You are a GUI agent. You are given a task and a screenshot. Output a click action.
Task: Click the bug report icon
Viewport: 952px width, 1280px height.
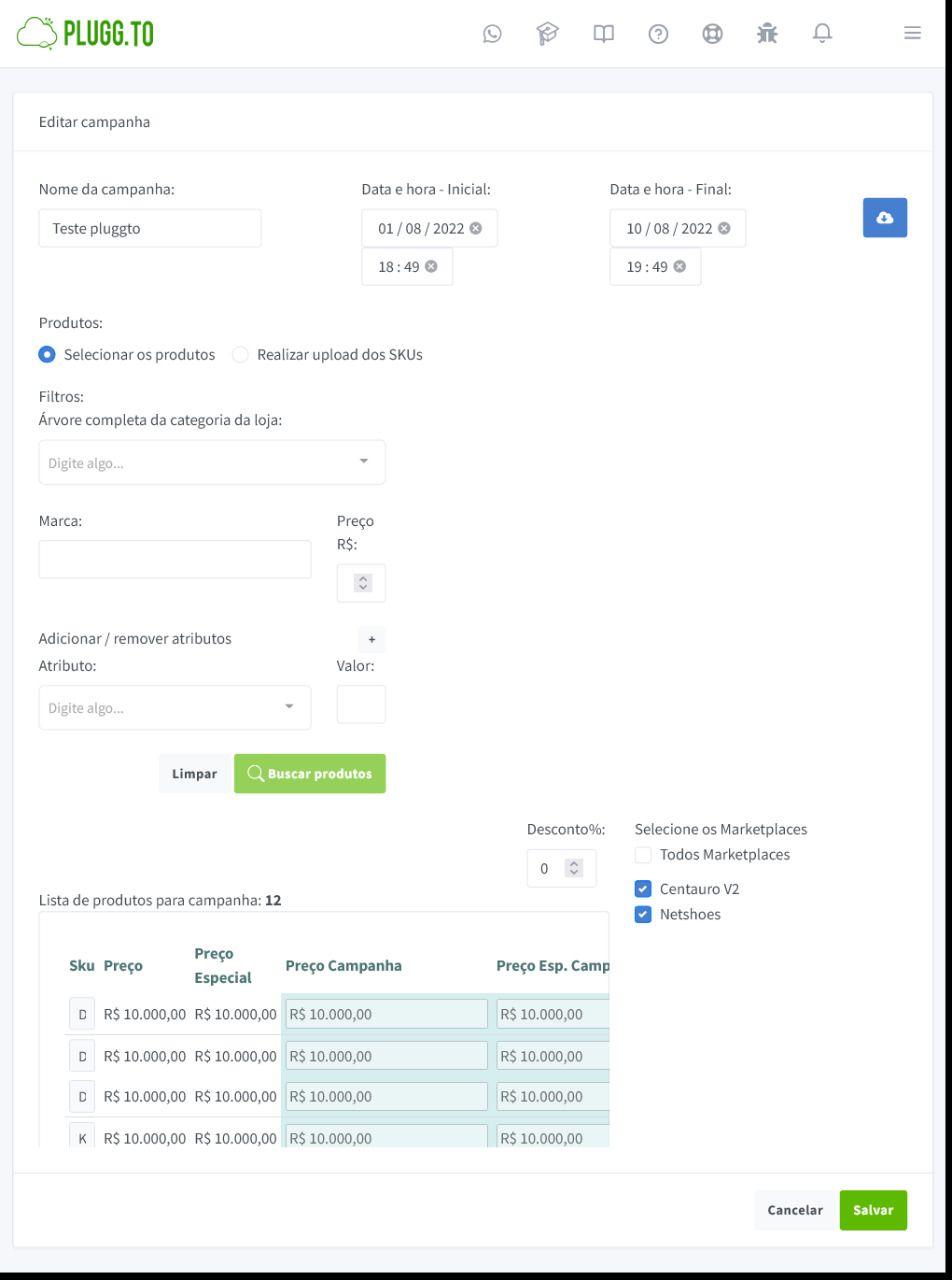point(767,33)
